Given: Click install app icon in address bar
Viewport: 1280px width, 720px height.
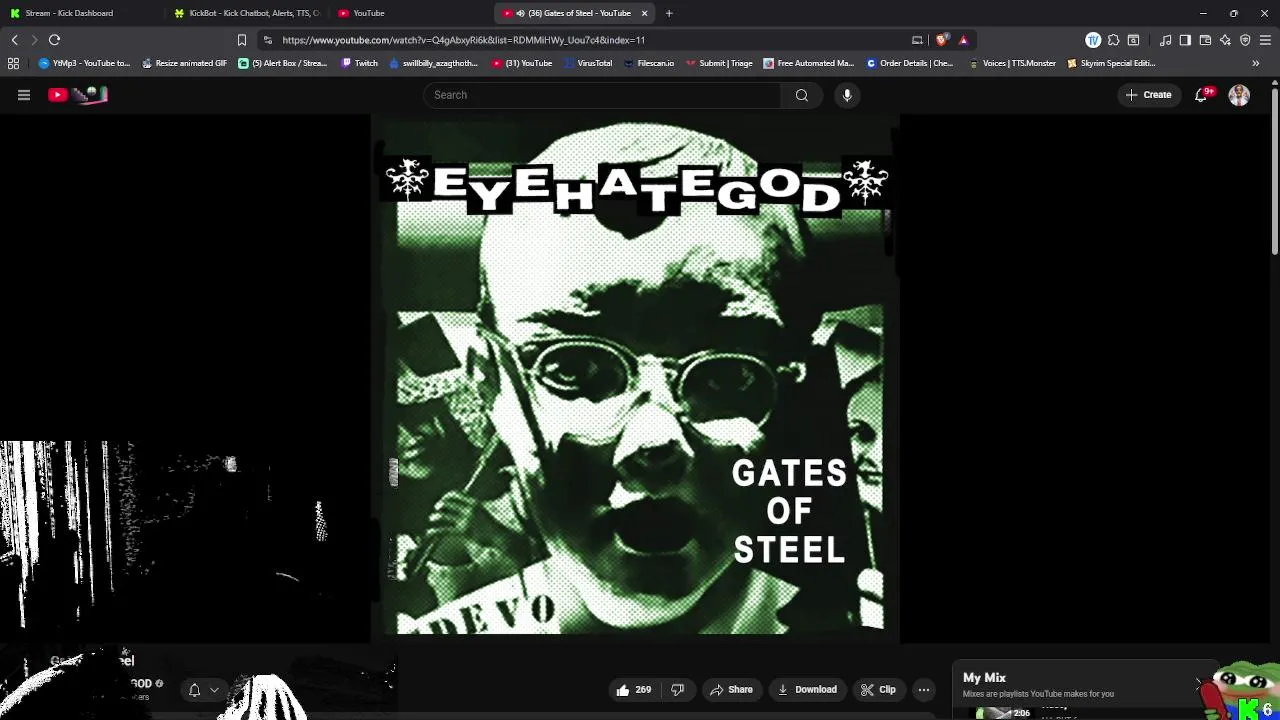Looking at the screenshot, I should tap(917, 40).
